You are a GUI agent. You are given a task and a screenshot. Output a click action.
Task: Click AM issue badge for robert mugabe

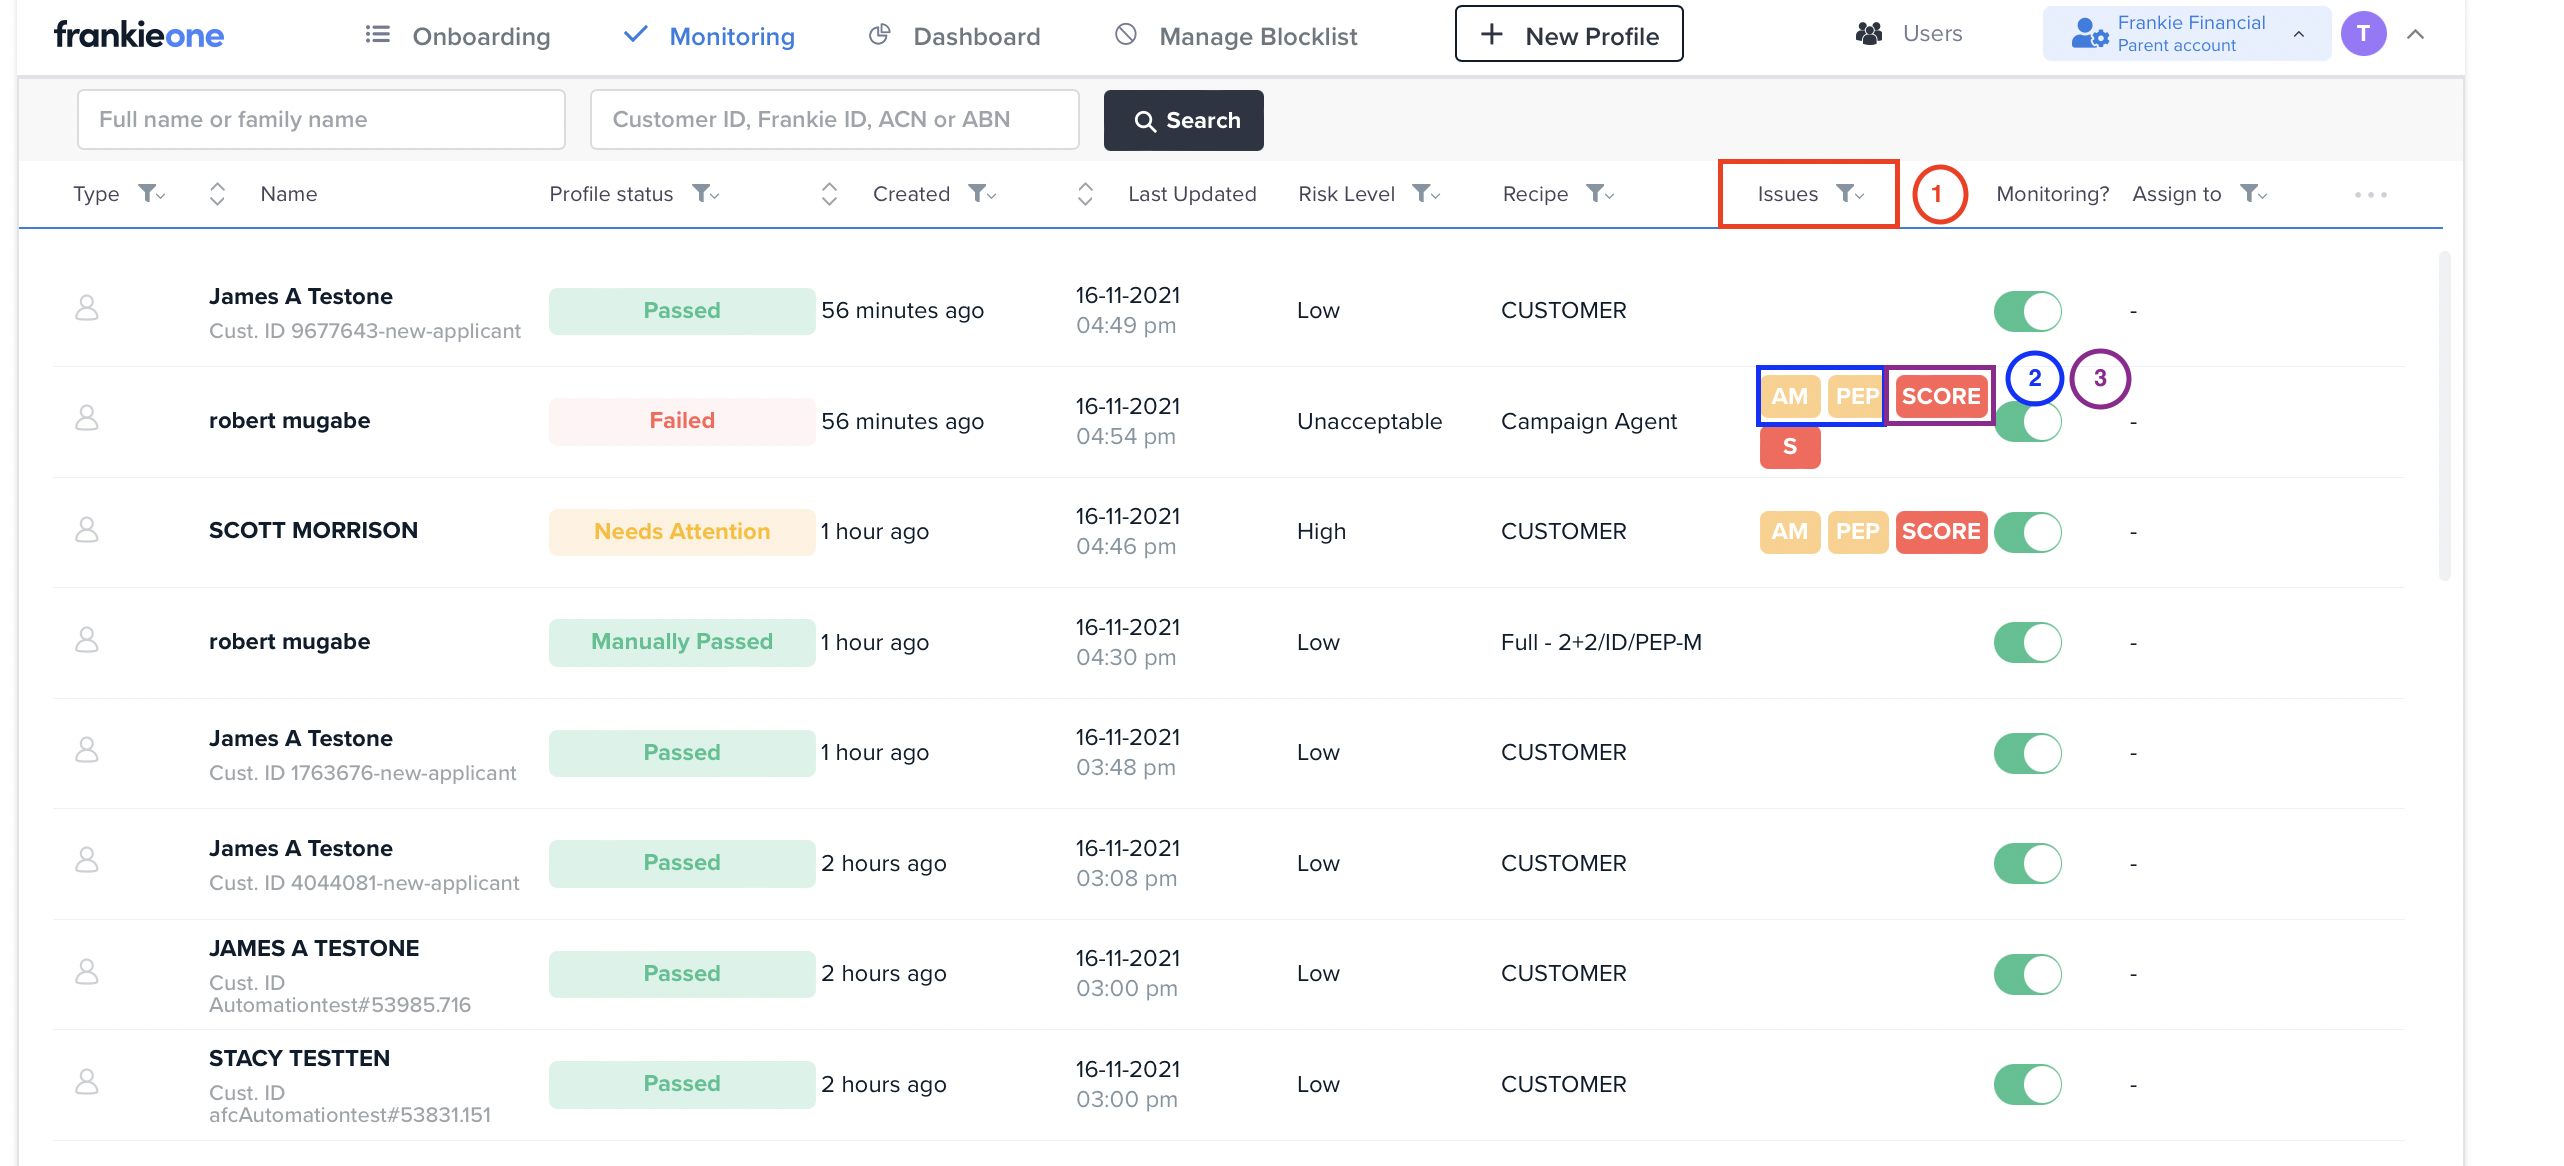point(1790,396)
